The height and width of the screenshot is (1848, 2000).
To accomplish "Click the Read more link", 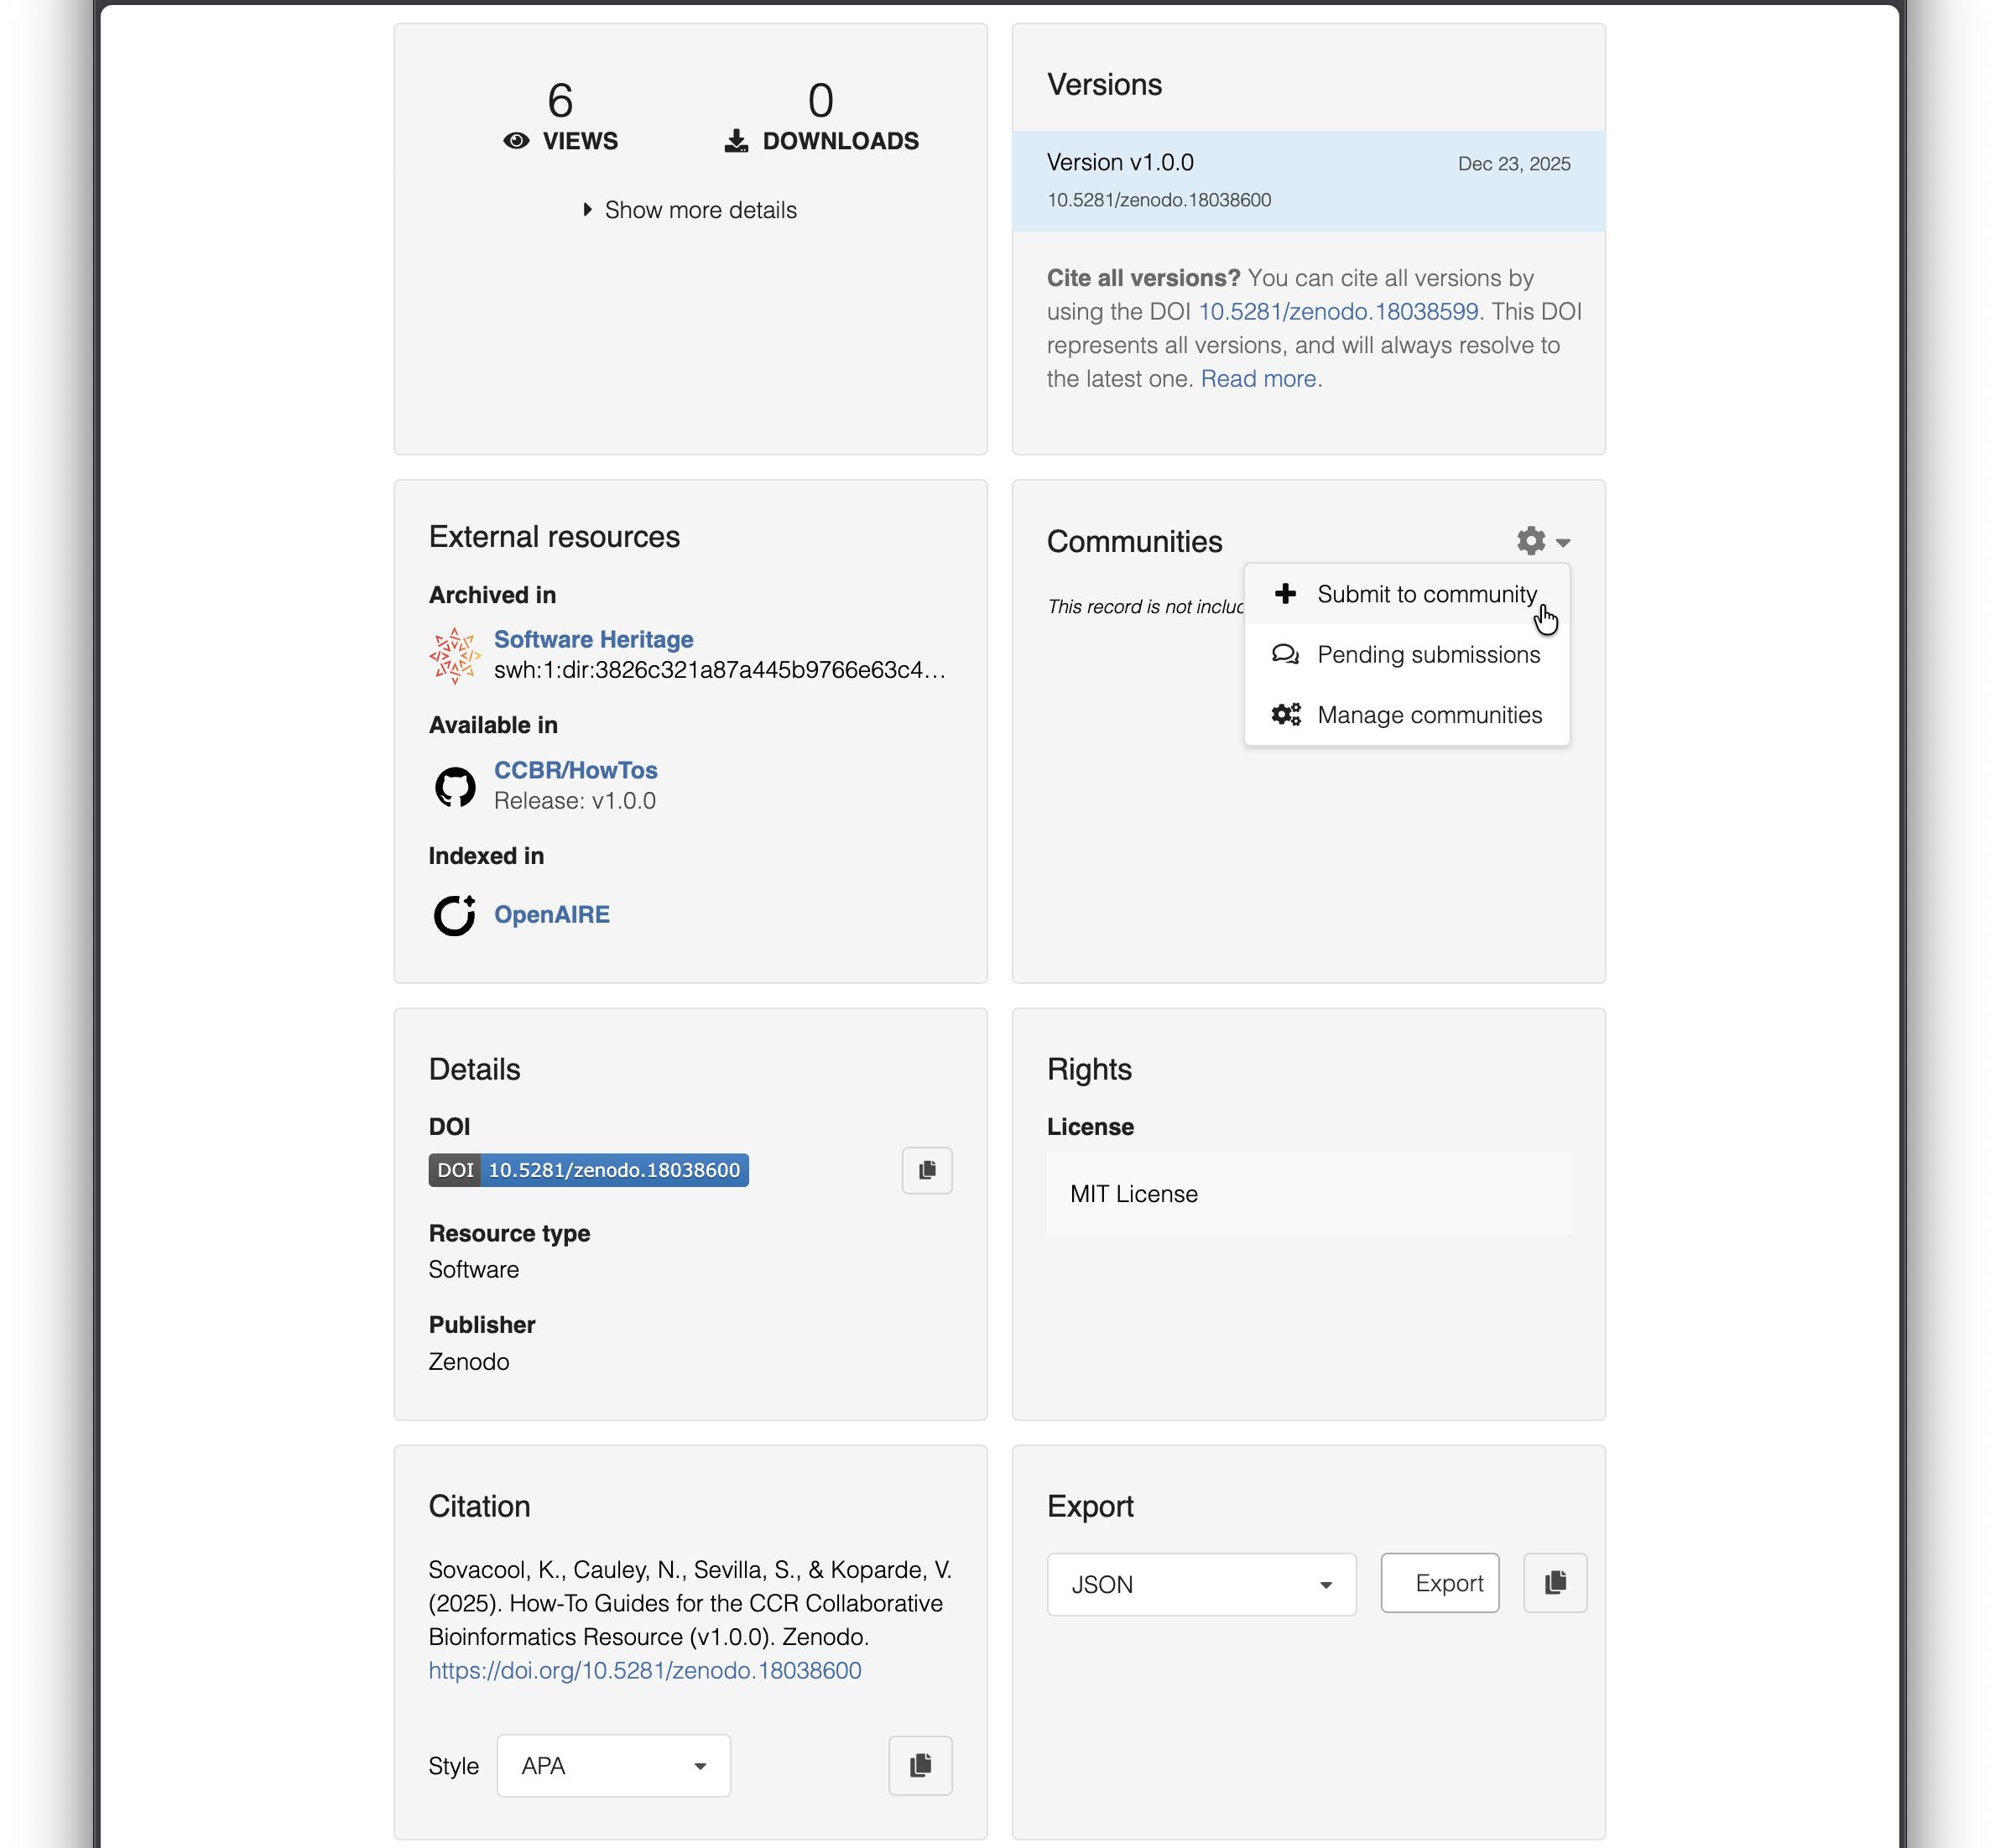I will pos(1258,379).
